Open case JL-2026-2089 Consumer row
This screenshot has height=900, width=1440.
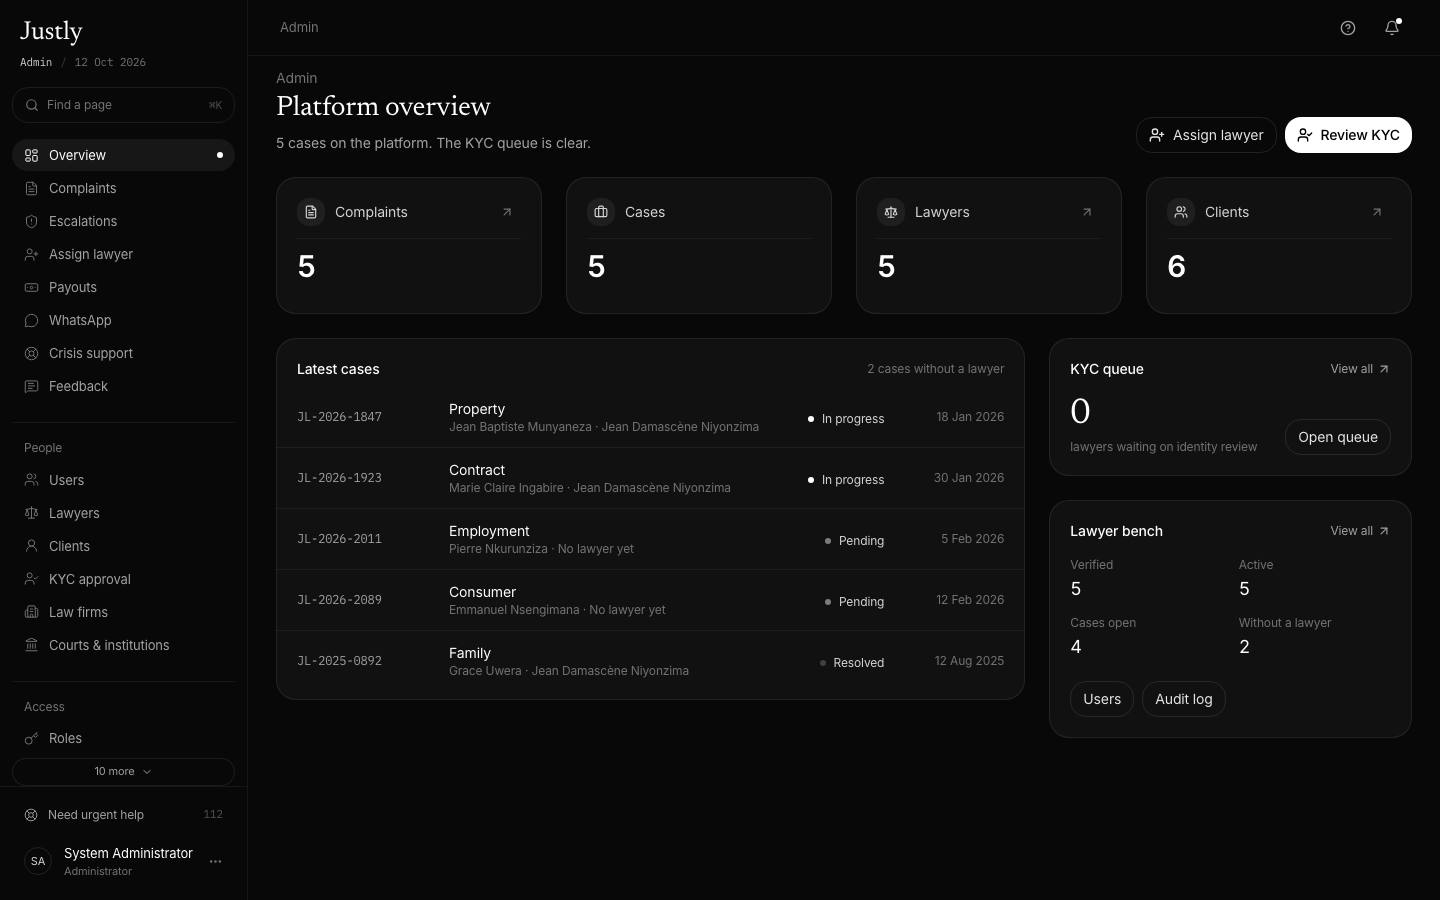click(x=650, y=600)
